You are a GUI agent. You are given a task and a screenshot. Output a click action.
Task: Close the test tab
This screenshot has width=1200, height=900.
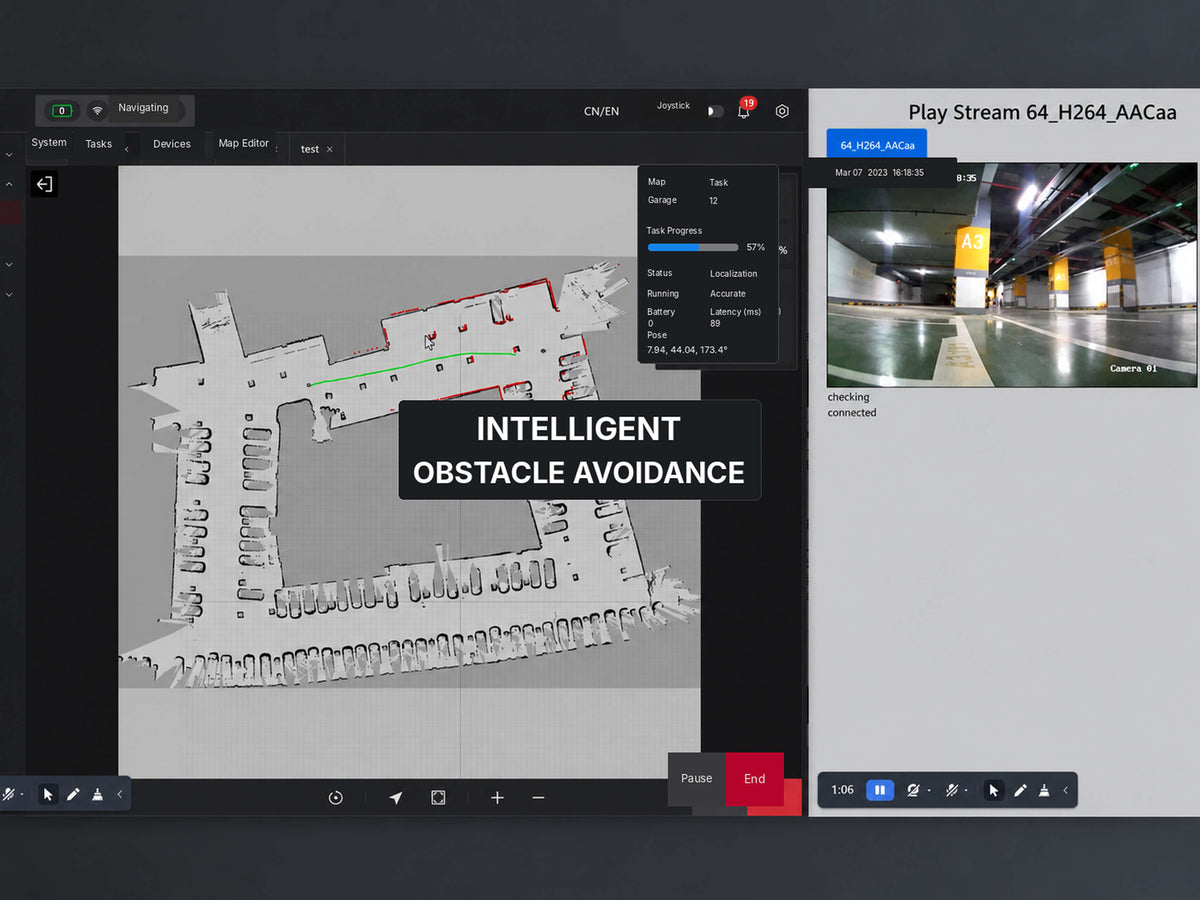(330, 149)
